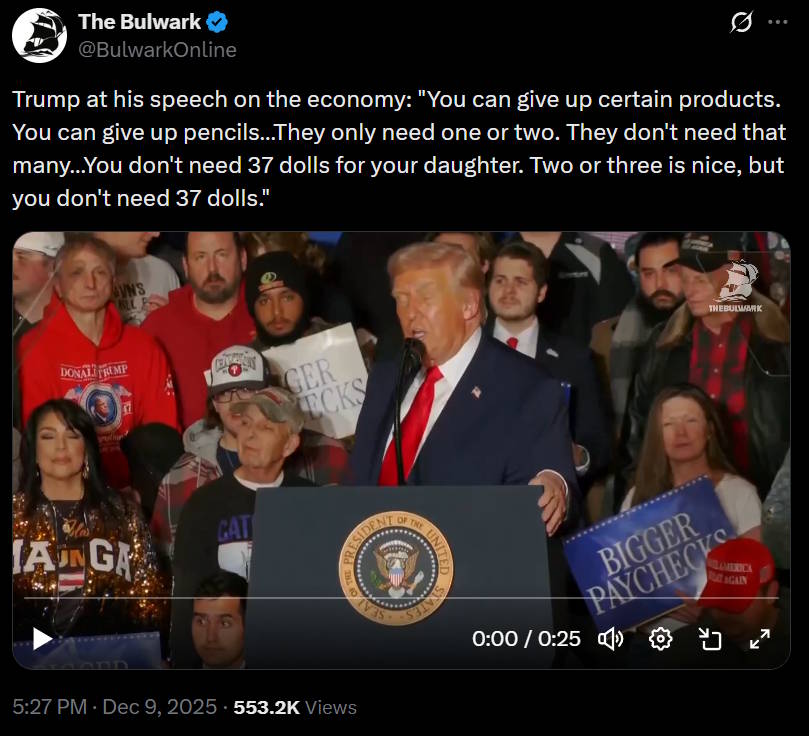Open the 5:27 PM Dec 9 timestamp

click(x=115, y=707)
